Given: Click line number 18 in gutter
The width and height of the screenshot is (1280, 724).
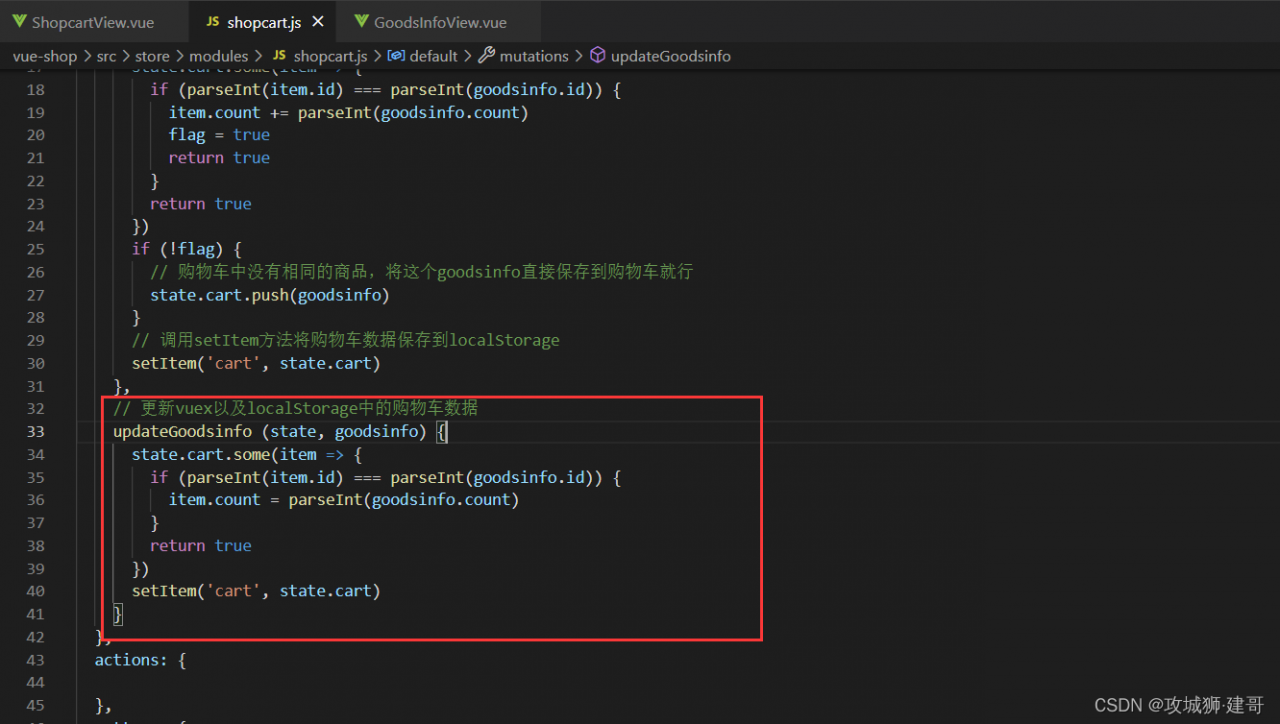Looking at the screenshot, I should 36,90.
